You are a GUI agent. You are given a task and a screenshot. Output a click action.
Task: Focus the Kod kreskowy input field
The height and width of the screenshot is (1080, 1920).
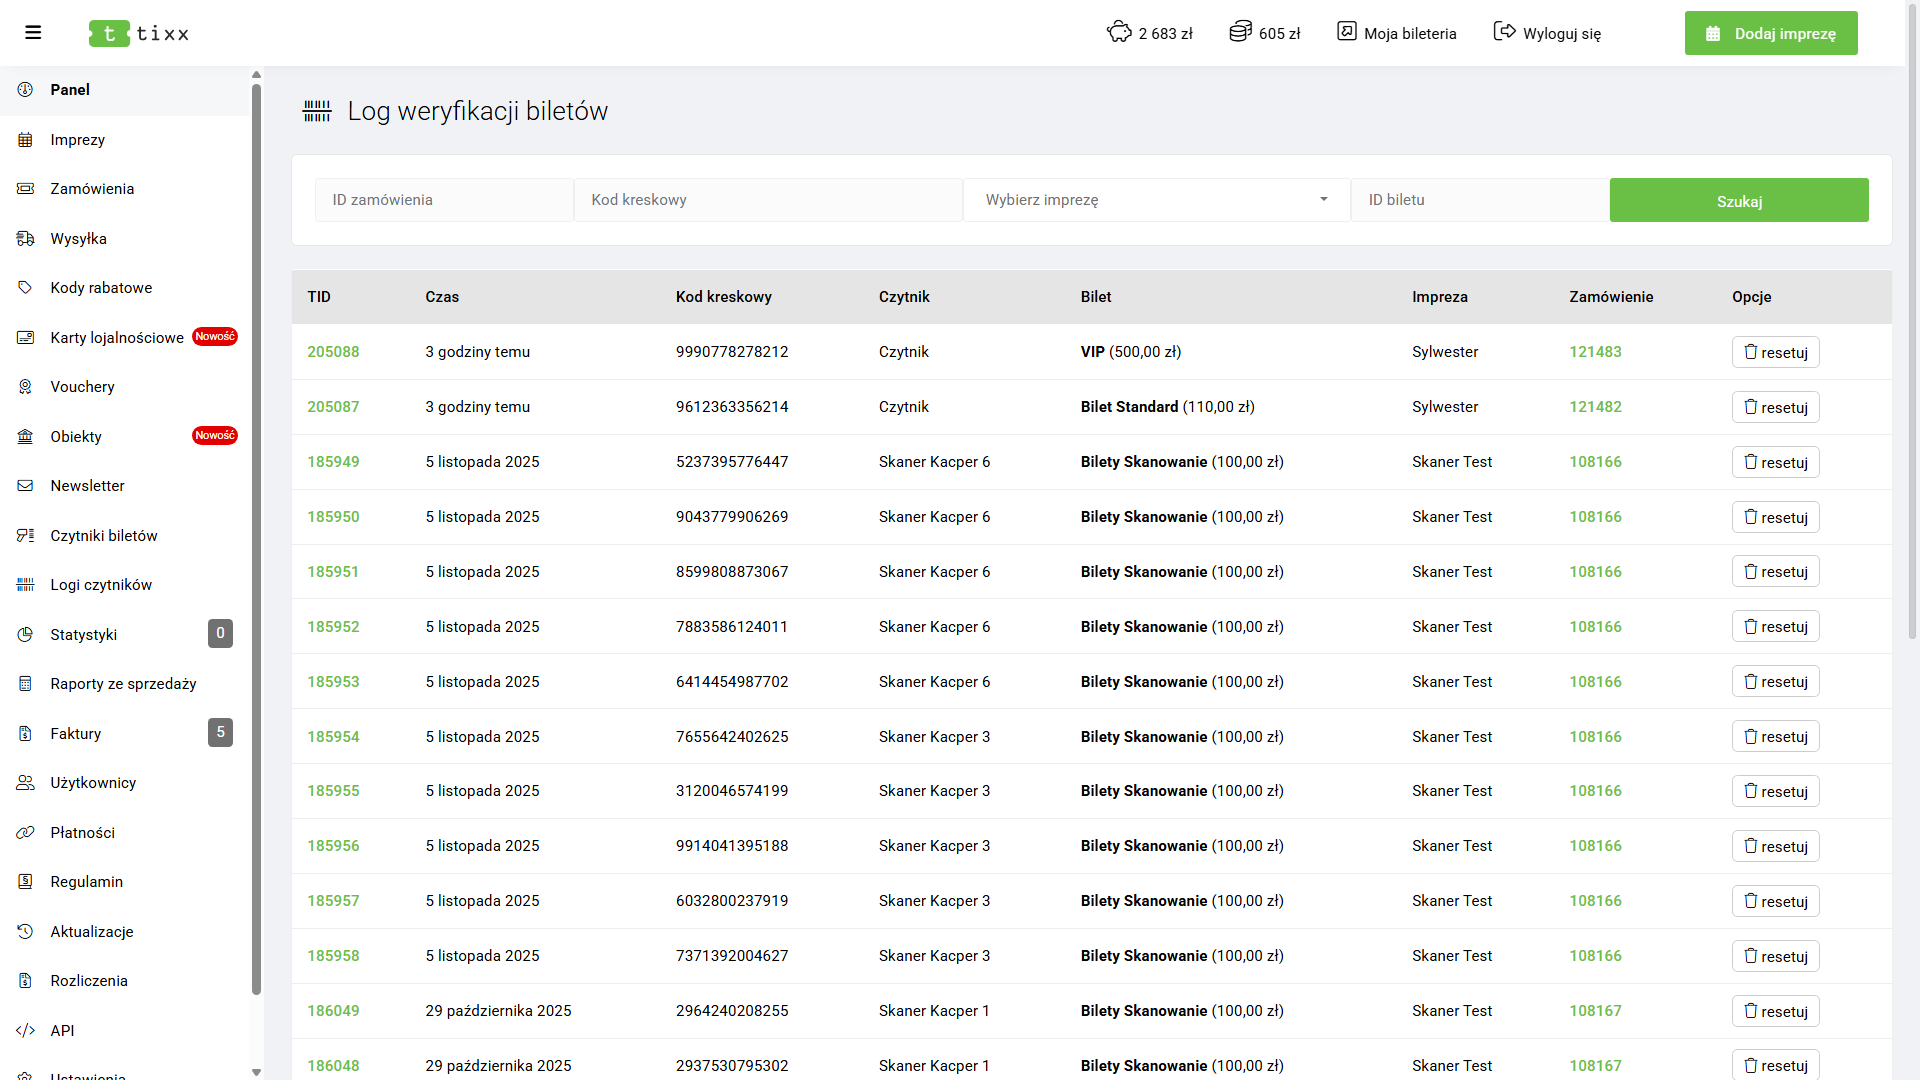click(767, 200)
